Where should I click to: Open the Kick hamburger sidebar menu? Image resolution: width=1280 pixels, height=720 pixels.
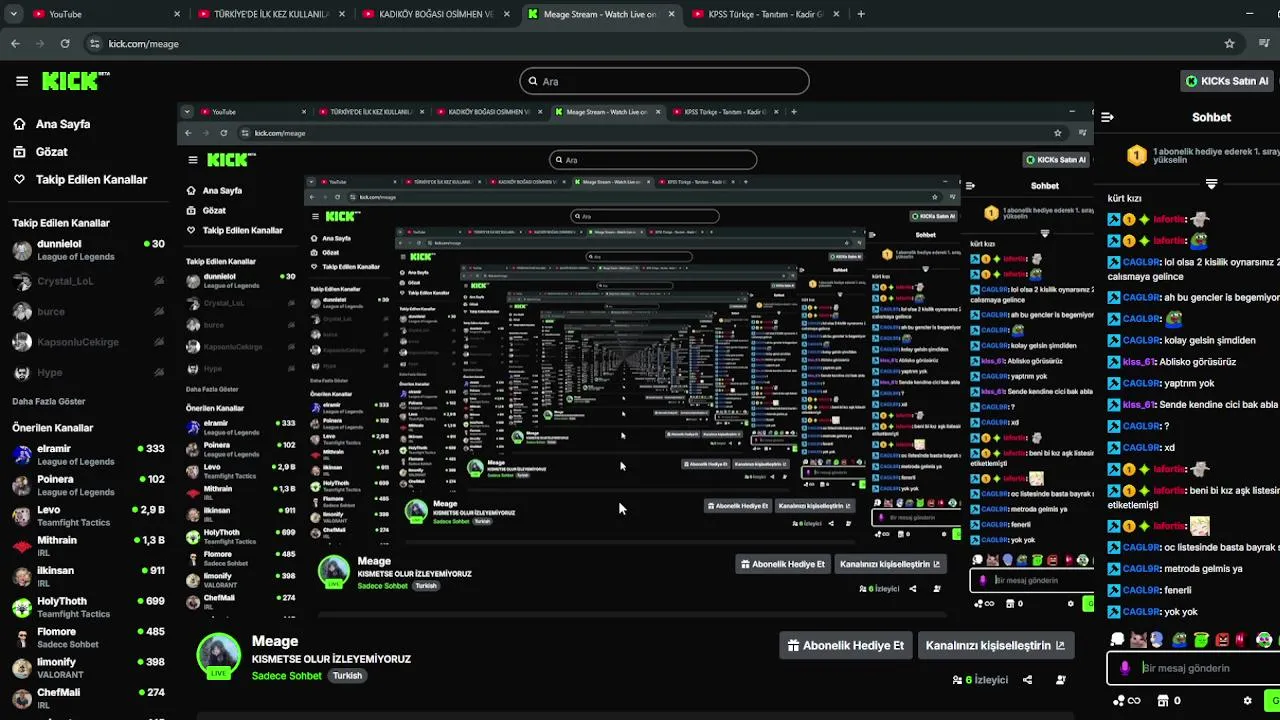(22, 81)
